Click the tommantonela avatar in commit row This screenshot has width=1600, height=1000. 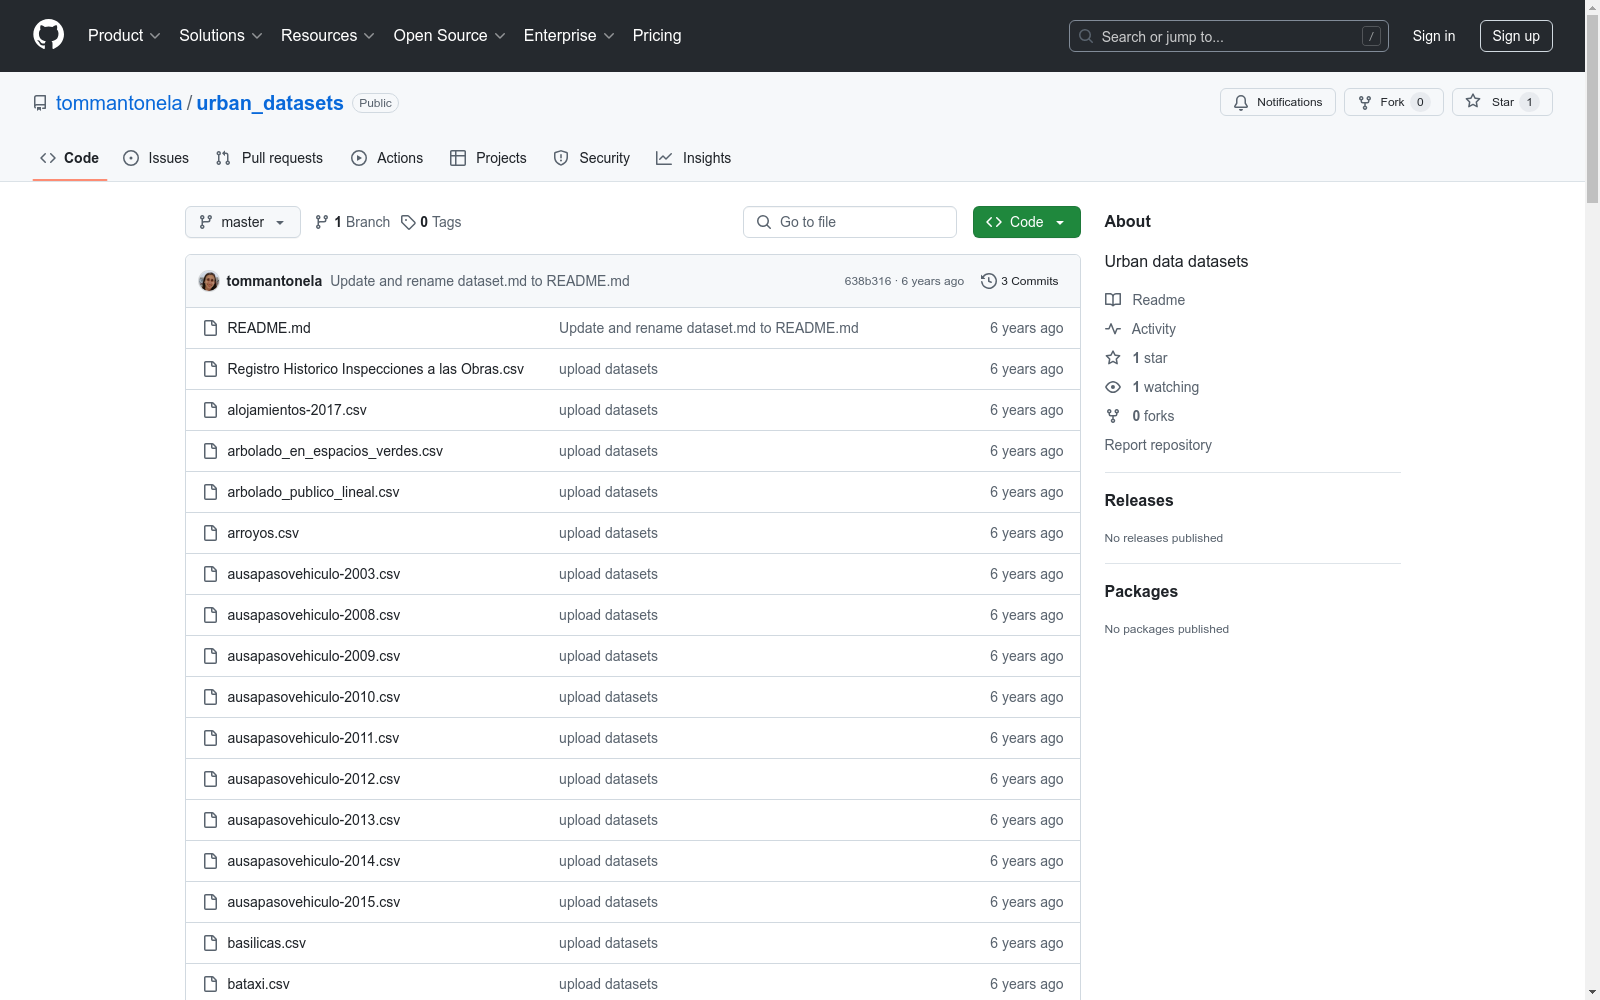click(209, 281)
